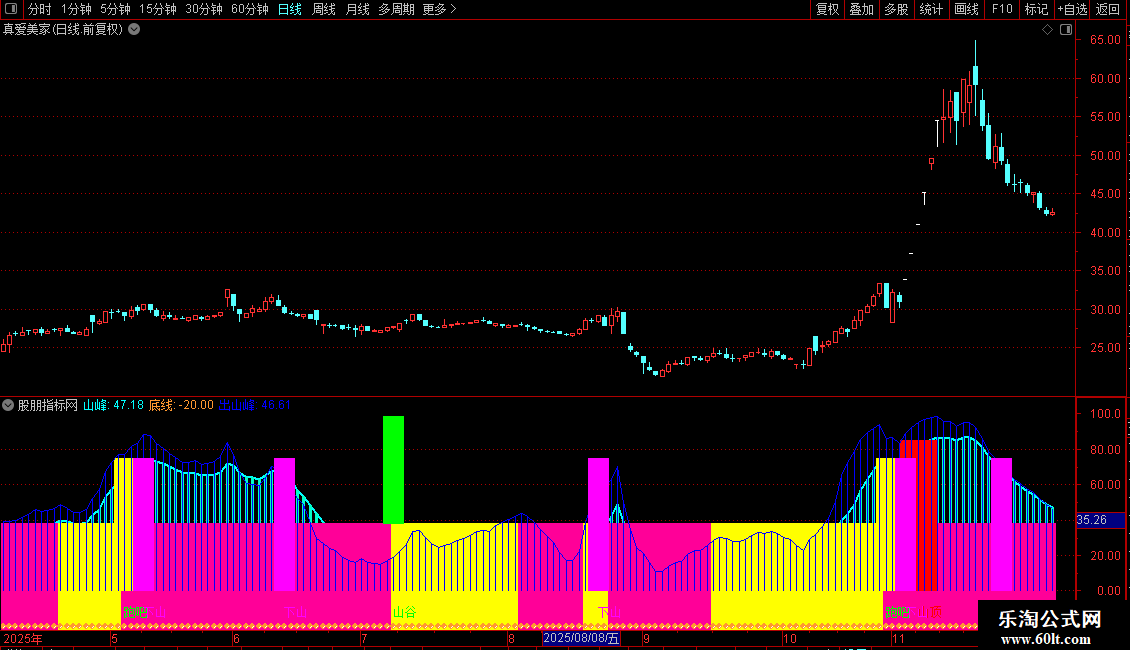
Task: Click the 2025/08/08/五 date label
Action: 581,638
